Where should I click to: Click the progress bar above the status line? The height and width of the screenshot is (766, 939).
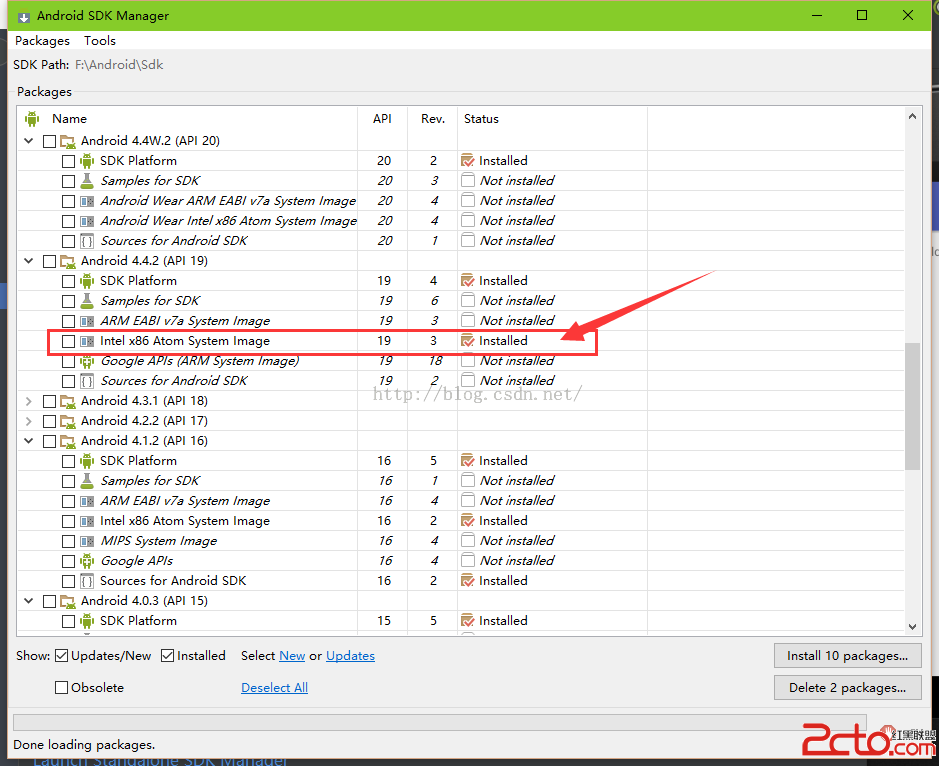[x=440, y=722]
